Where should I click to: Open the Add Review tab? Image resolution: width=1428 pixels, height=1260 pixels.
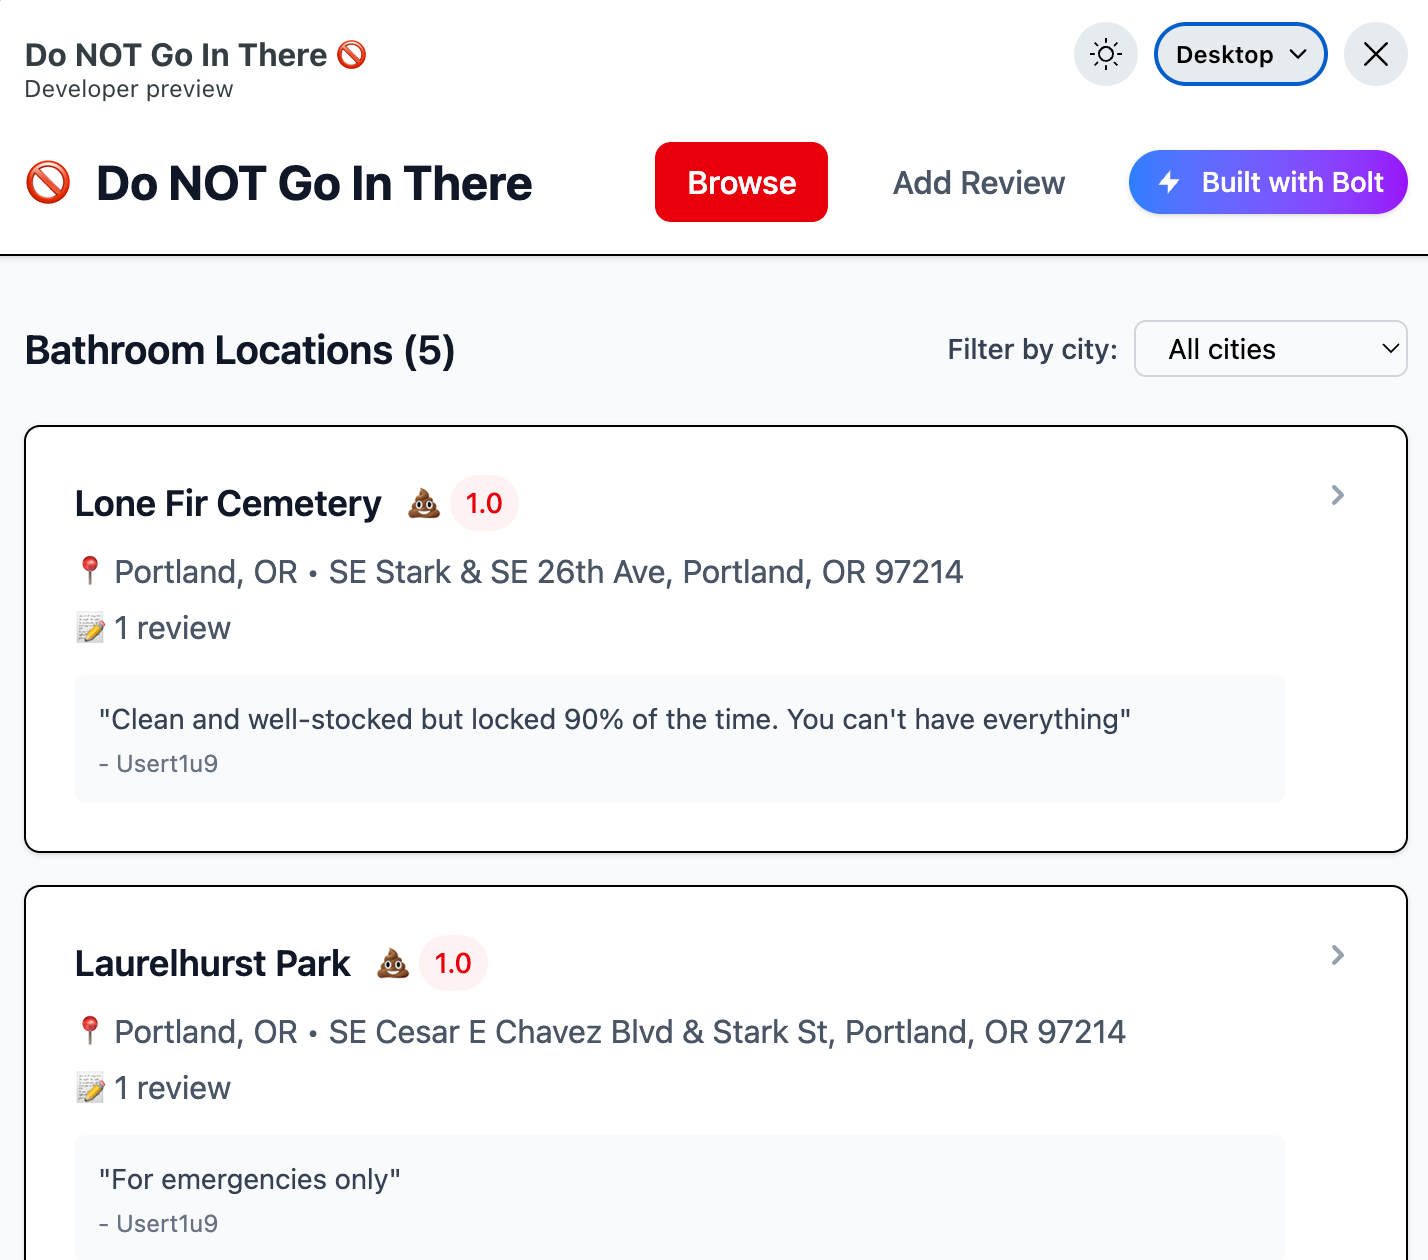978,183
